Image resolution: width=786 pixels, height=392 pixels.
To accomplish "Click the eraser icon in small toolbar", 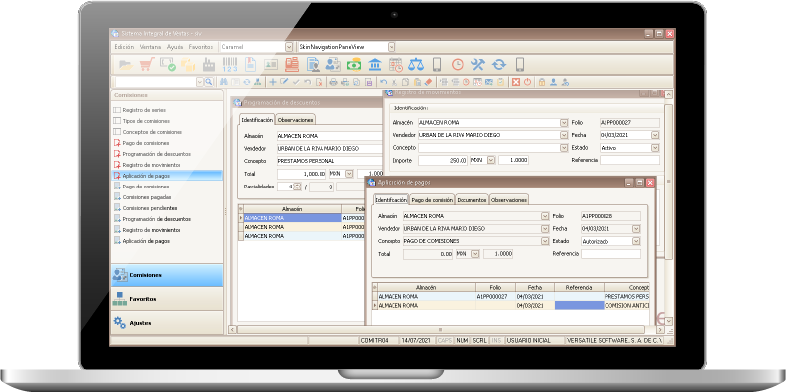I will tap(429, 82).
